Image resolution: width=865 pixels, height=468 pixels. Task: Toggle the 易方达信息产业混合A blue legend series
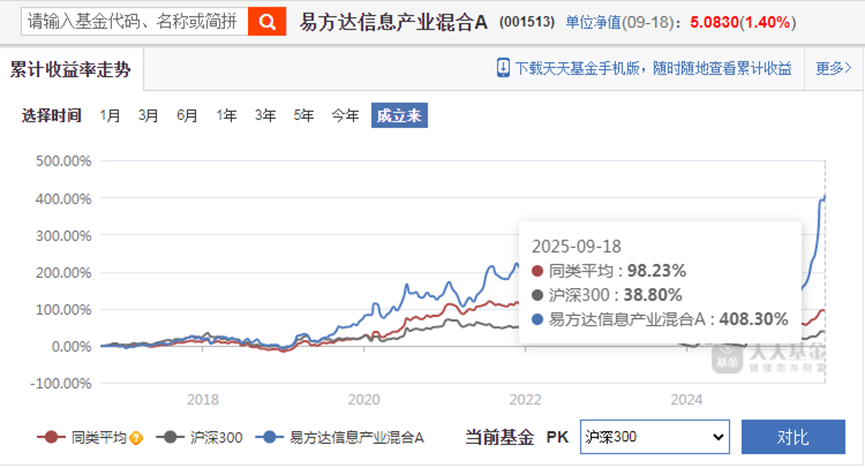click(340, 438)
